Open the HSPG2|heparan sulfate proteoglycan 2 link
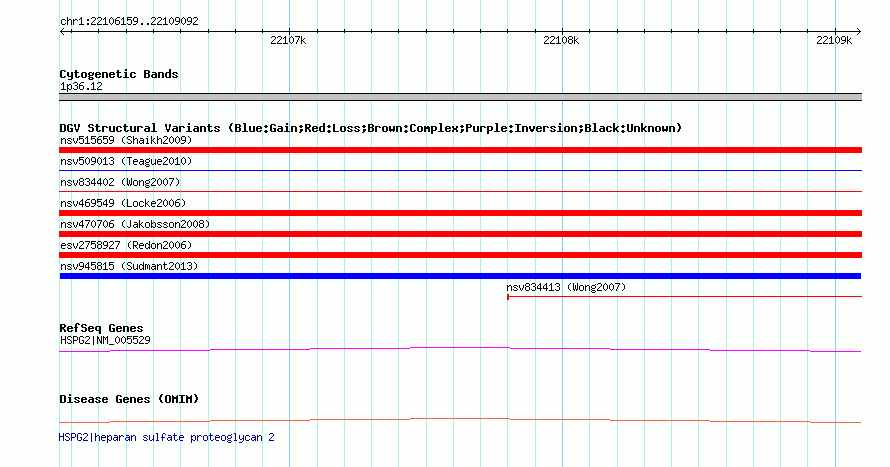Image resolution: width=890 pixels, height=467 pixels. point(166,437)
